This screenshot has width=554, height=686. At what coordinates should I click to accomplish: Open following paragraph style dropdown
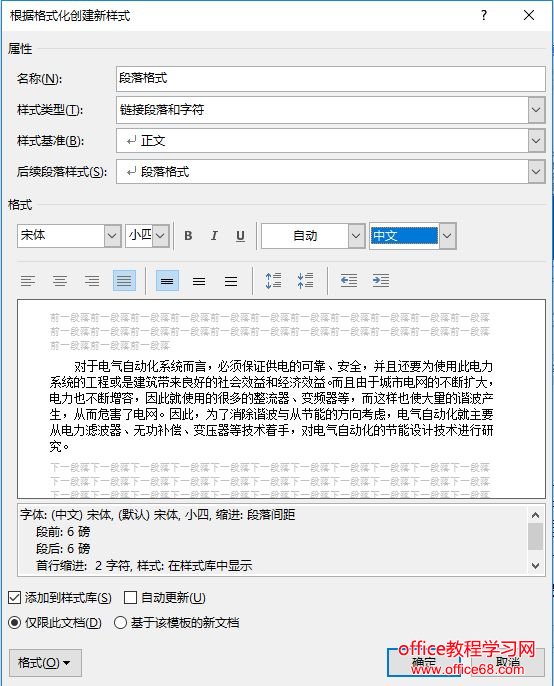coord(536,172)
